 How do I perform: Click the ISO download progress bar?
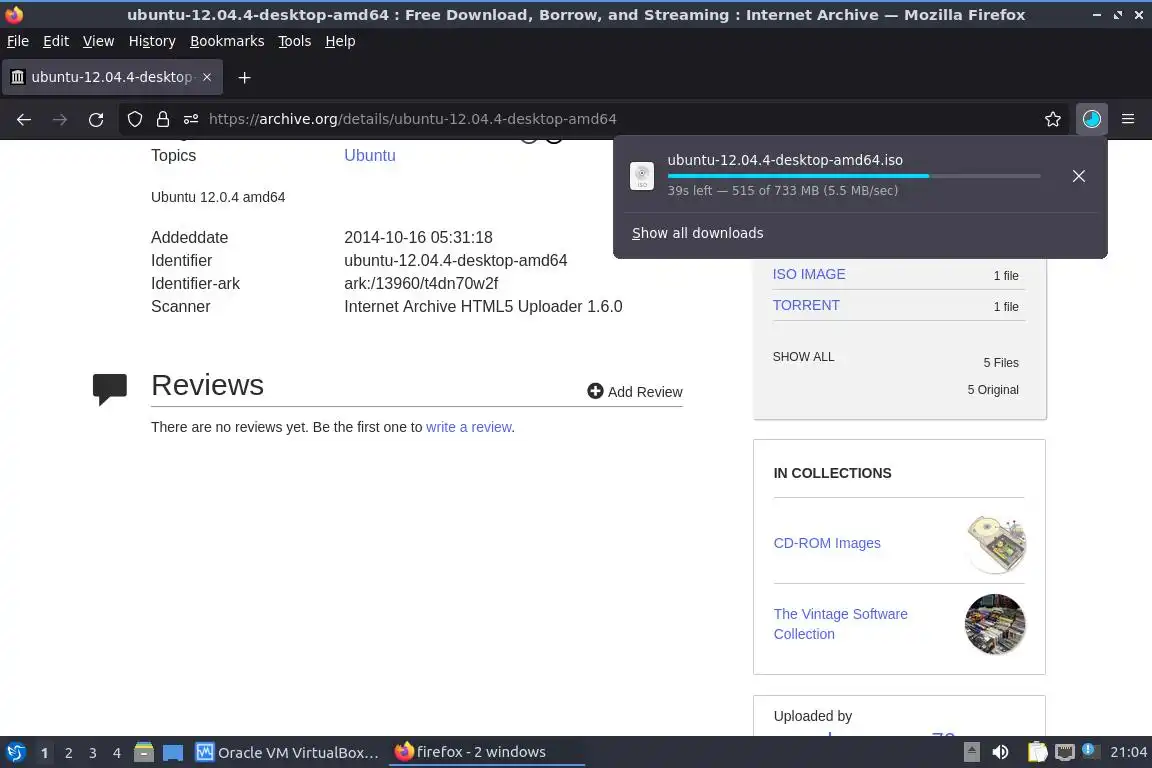(854, 176)
